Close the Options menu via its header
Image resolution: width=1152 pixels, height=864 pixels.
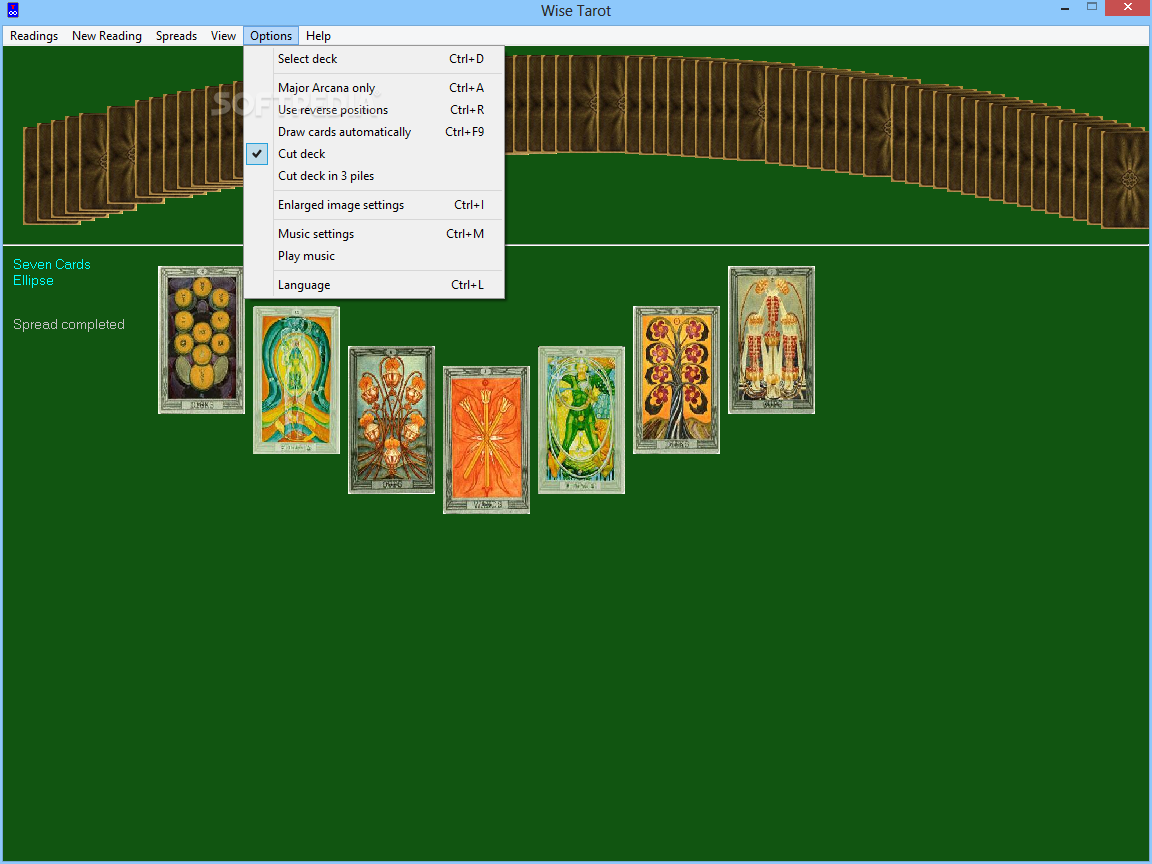pyautogui.click(x=271, y=36)
